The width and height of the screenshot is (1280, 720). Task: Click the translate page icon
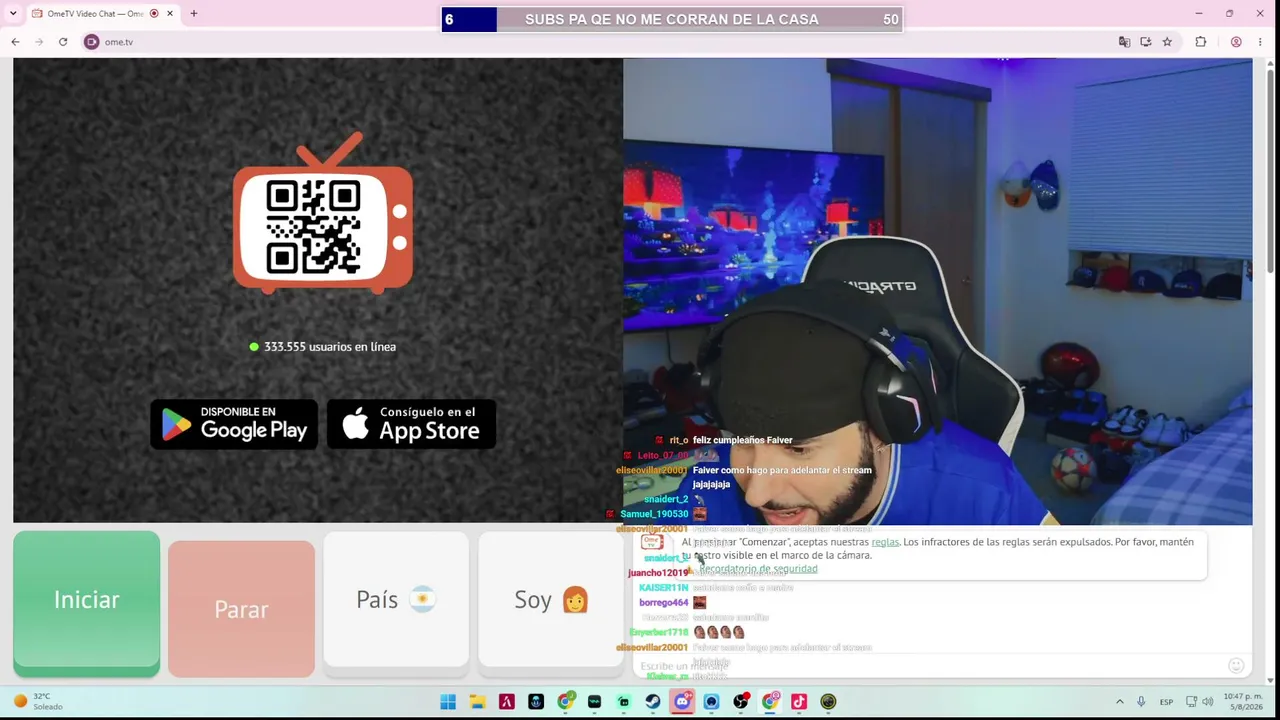coord(1124,42)
